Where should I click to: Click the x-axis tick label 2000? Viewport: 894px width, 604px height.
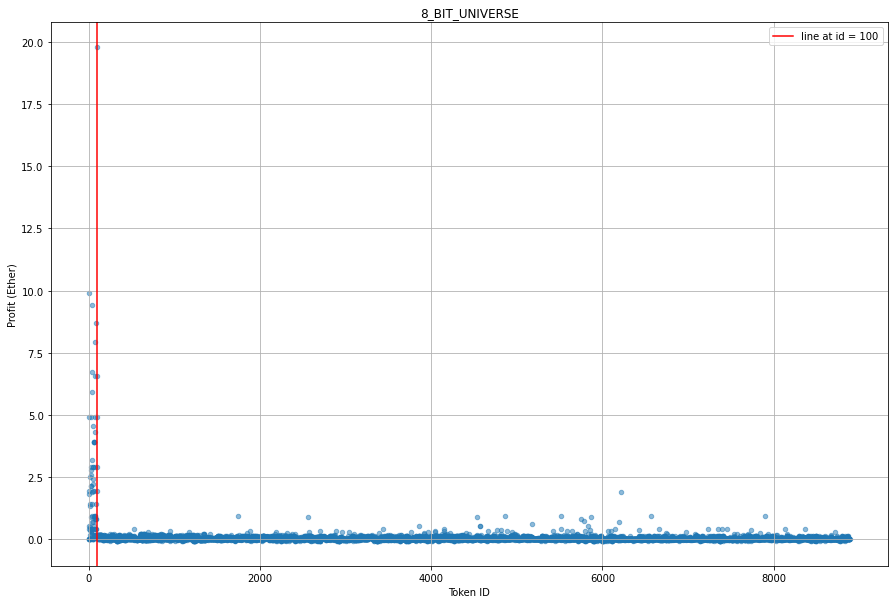[x=260, y=578]
